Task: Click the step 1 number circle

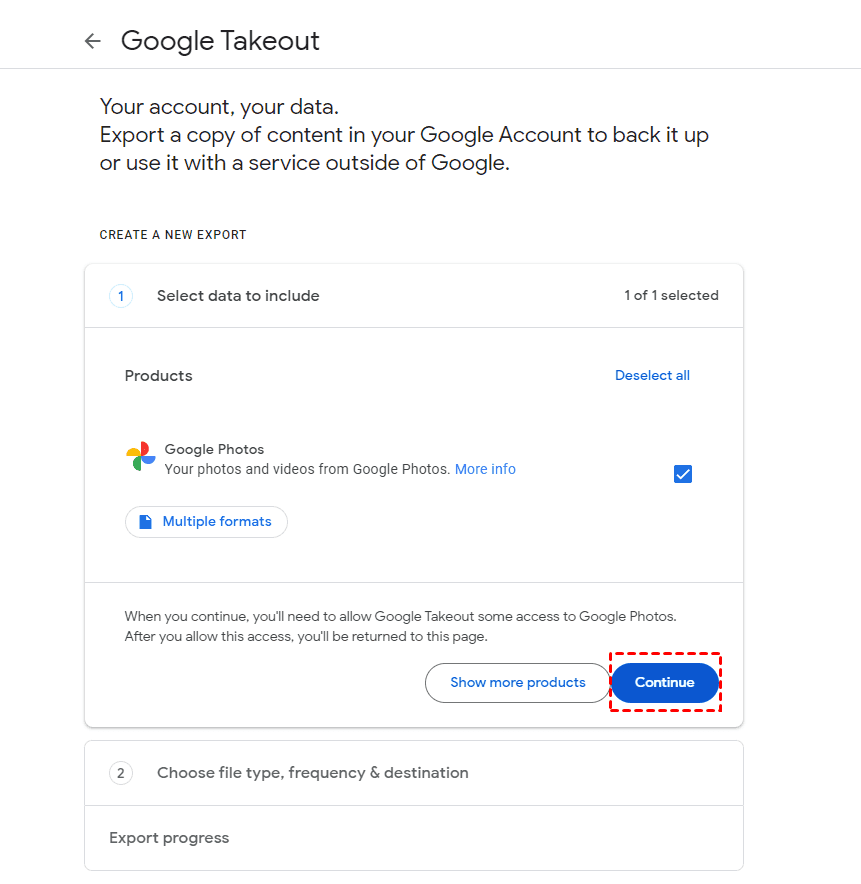Action: coord(121,296)
